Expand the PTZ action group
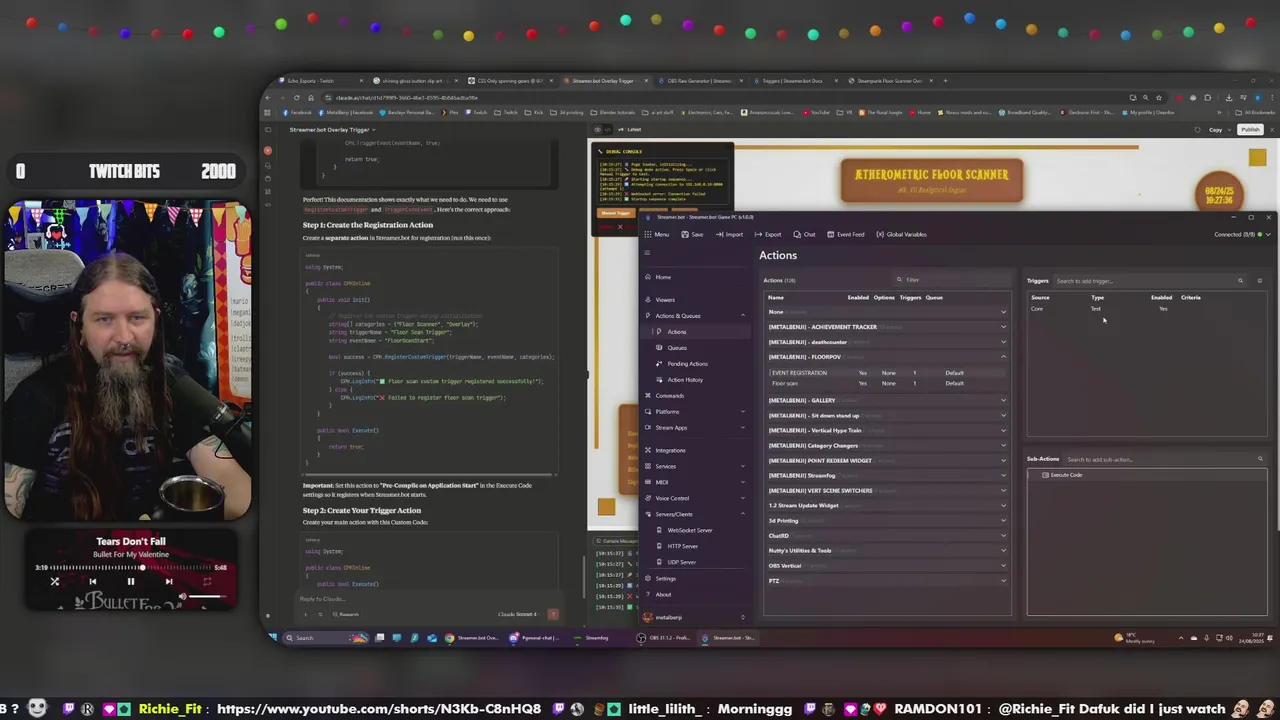This screenshot has height=720, width=1280. click(x=1003, y=581)
